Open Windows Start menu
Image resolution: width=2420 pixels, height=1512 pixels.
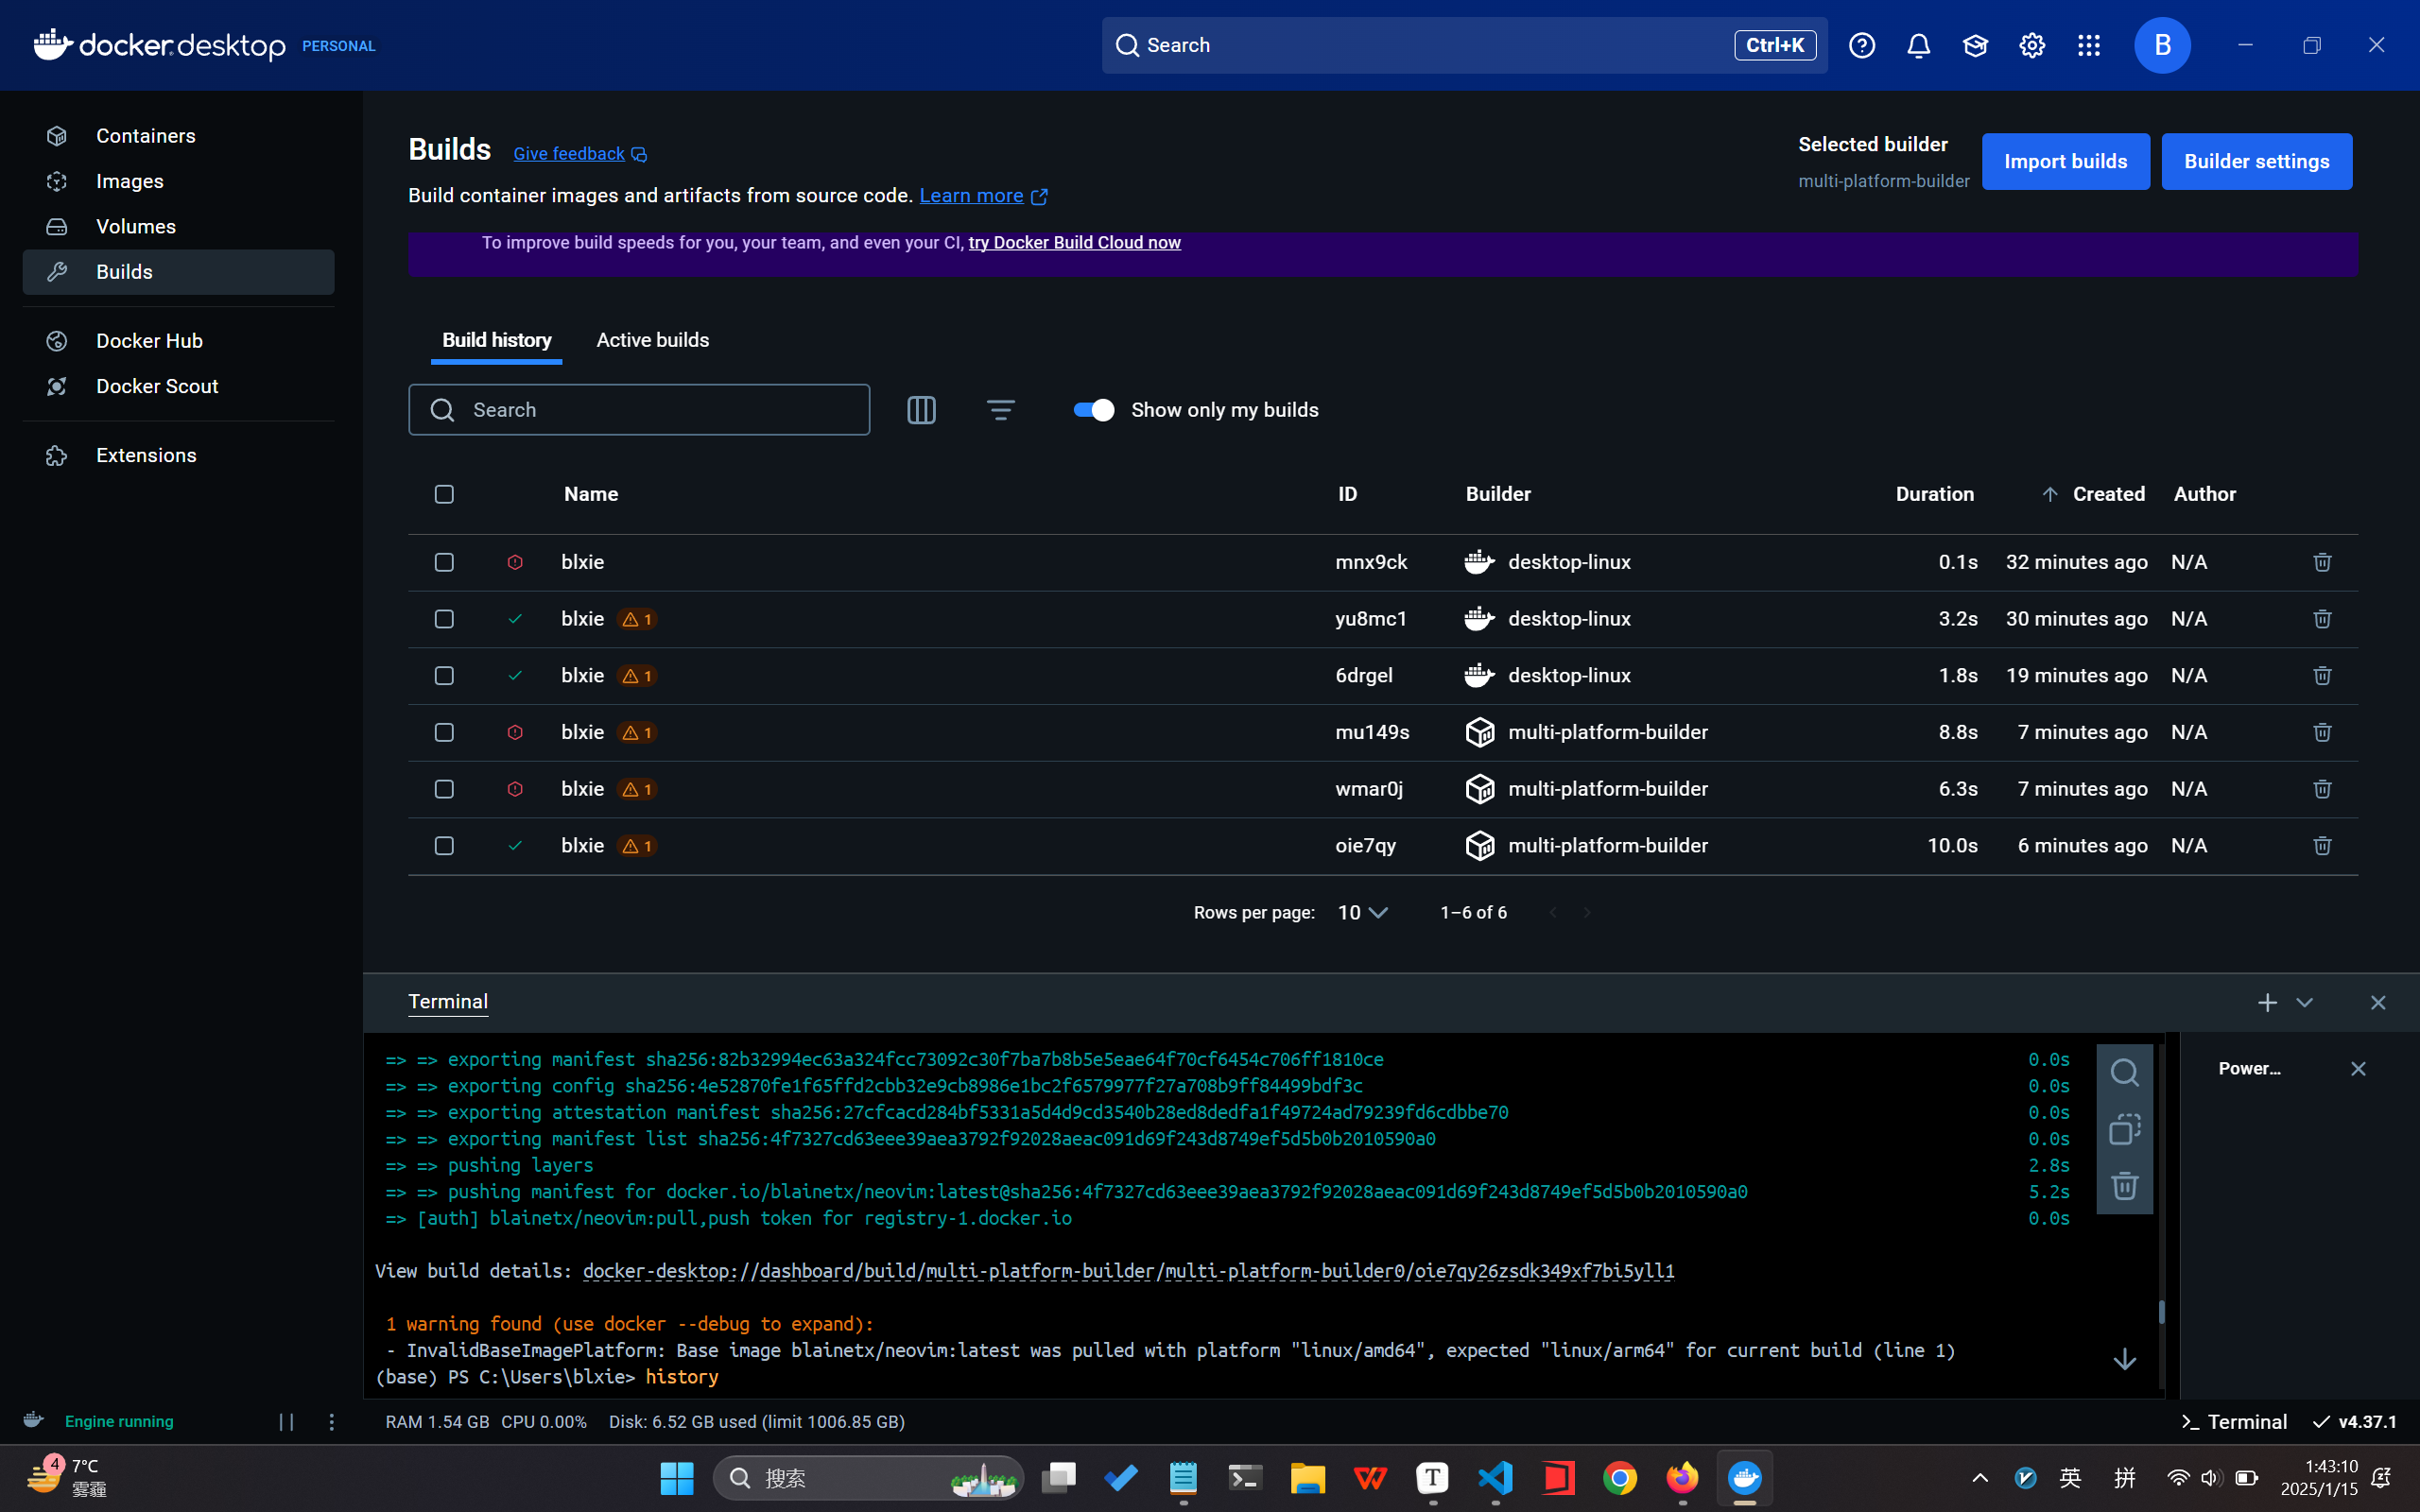coord(677,1478)
